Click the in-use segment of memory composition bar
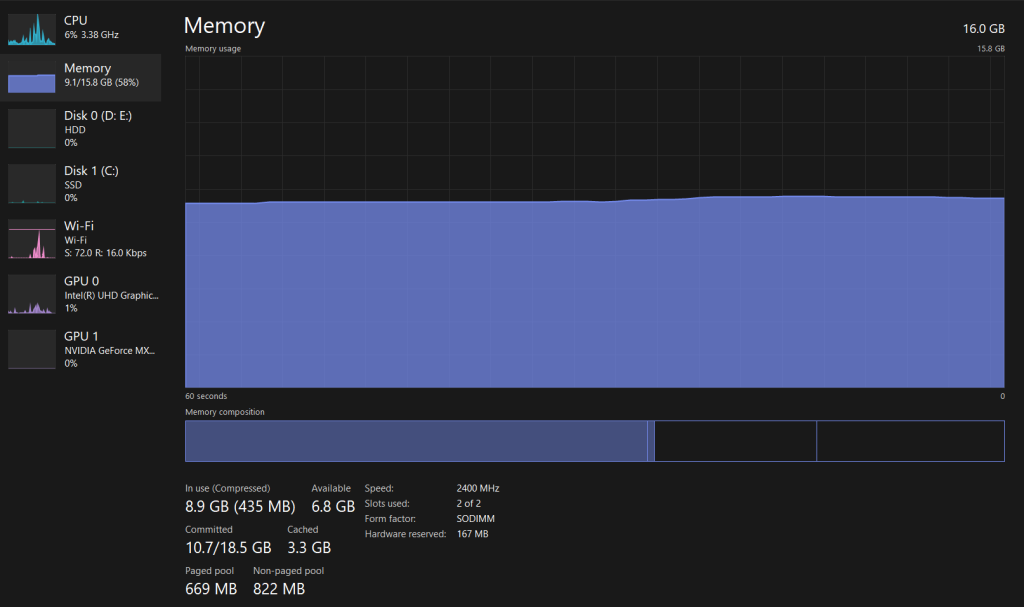The image size is (1024, 607). click(416, 441)
